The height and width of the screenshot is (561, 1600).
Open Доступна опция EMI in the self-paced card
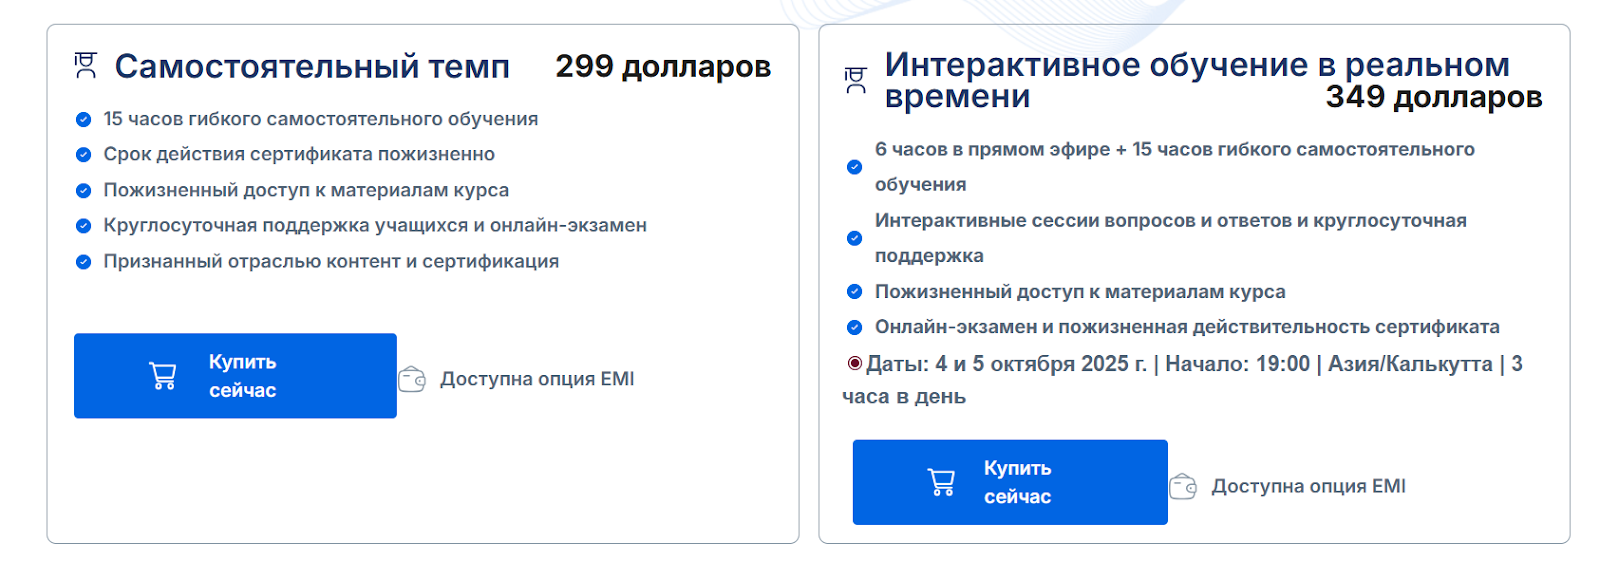coord(537,379)
